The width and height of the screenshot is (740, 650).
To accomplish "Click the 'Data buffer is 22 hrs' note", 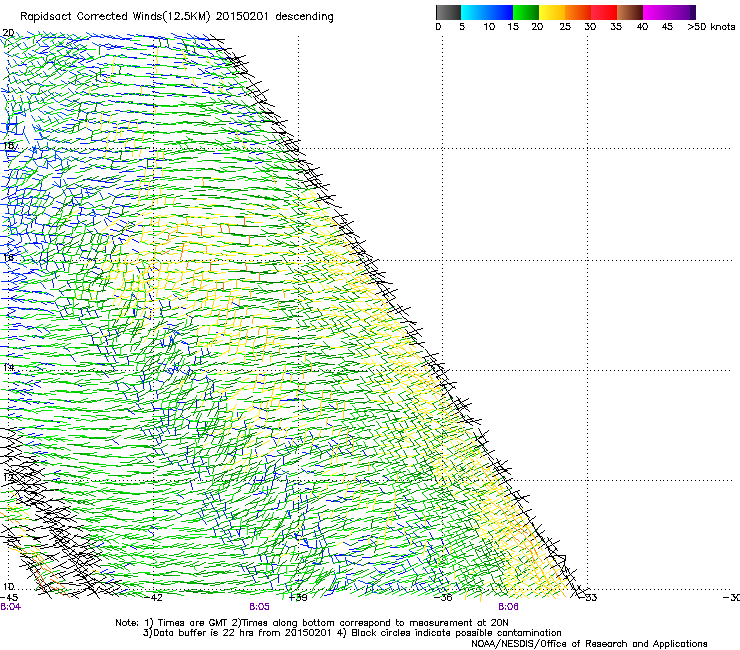I will coord(202,633).
